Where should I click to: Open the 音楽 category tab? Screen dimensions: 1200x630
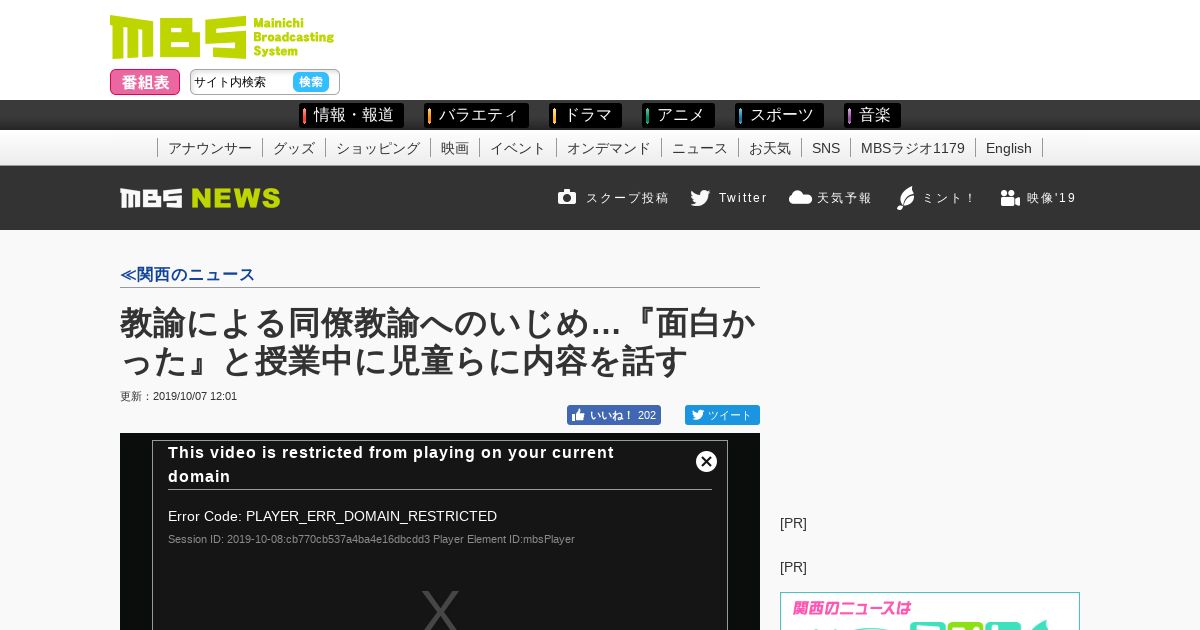pos(872,115)
